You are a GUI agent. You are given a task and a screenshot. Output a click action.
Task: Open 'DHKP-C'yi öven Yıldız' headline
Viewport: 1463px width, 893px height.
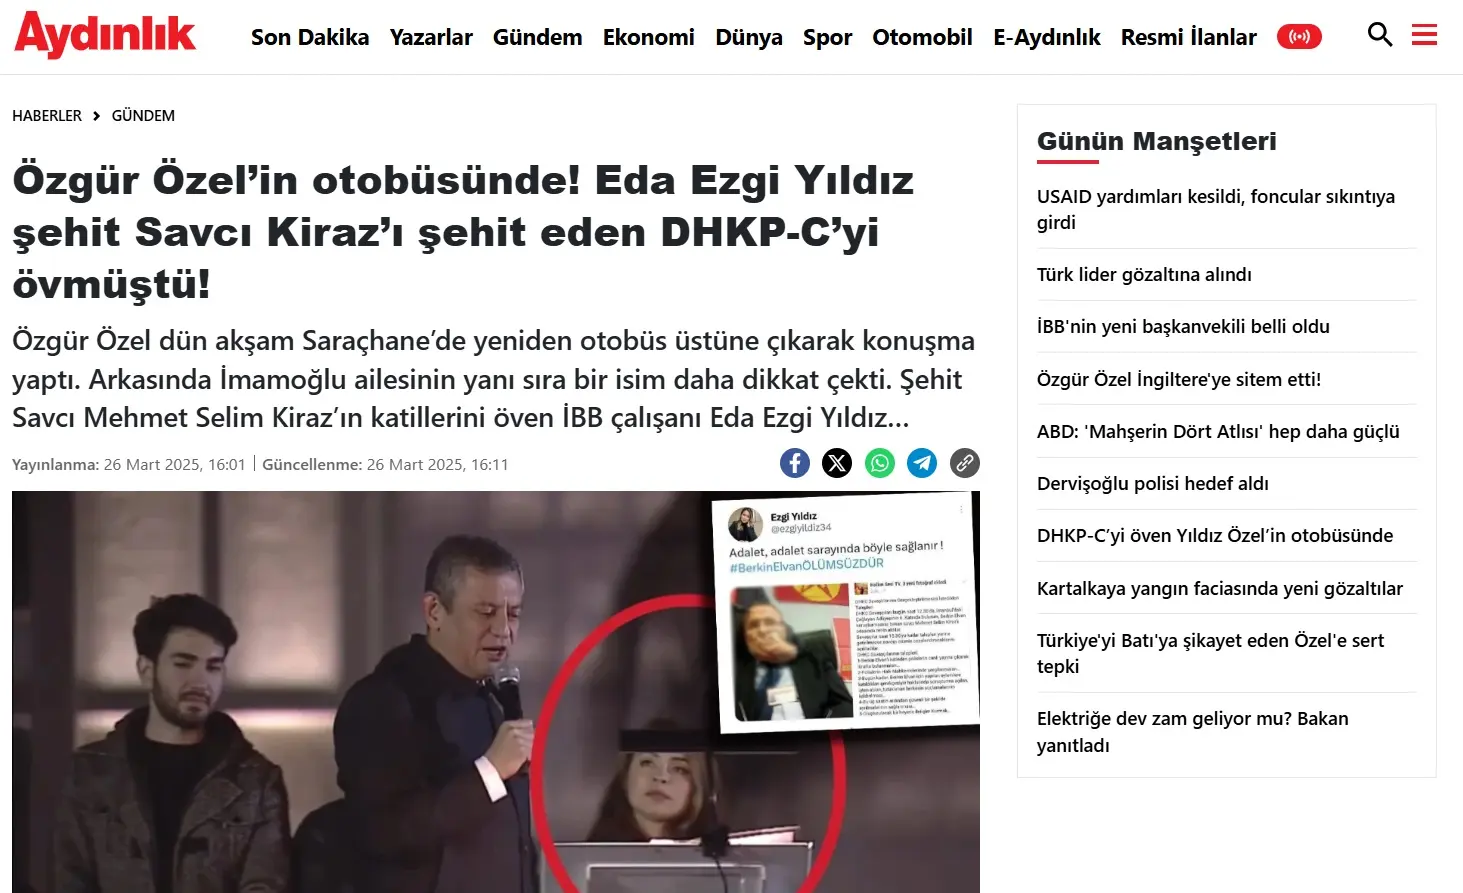coord(1215,535)
